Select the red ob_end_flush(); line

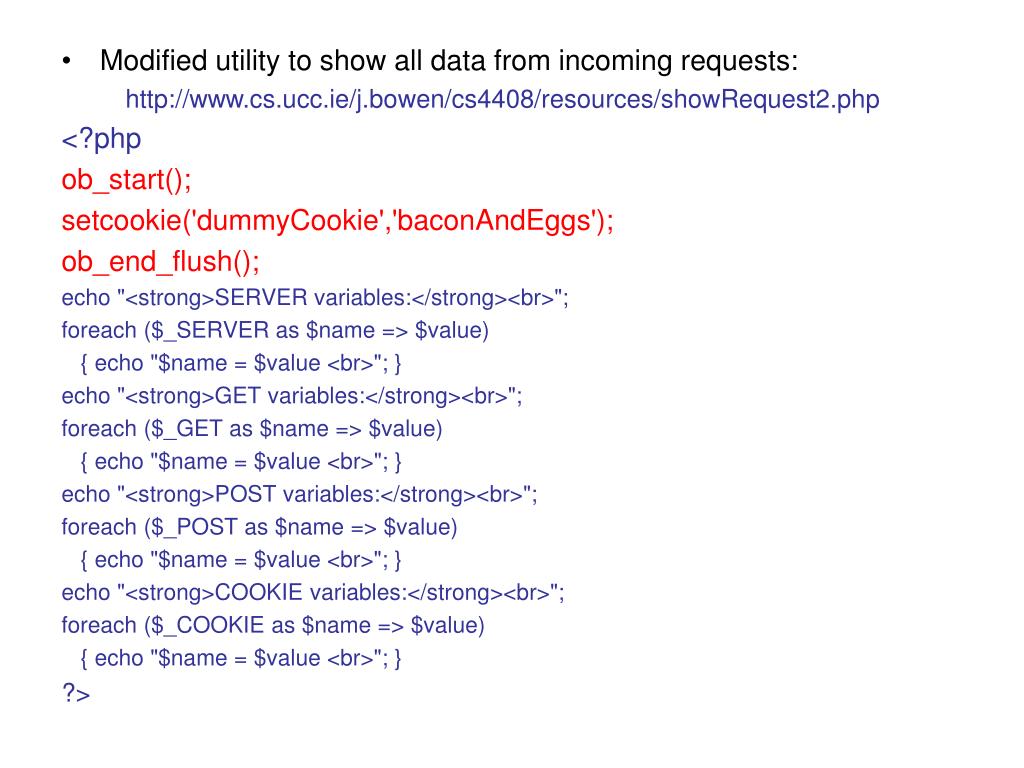pos(160,262)
